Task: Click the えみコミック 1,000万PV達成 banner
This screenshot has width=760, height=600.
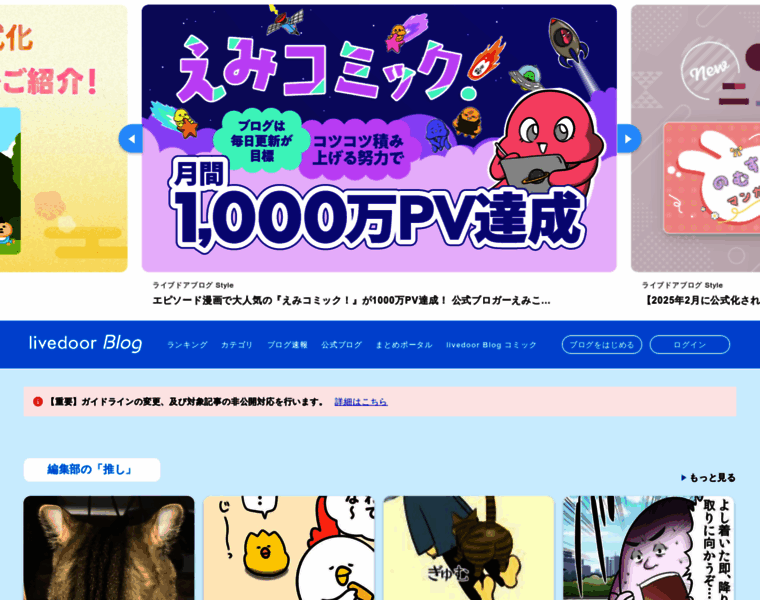Action: click(379, 139)
